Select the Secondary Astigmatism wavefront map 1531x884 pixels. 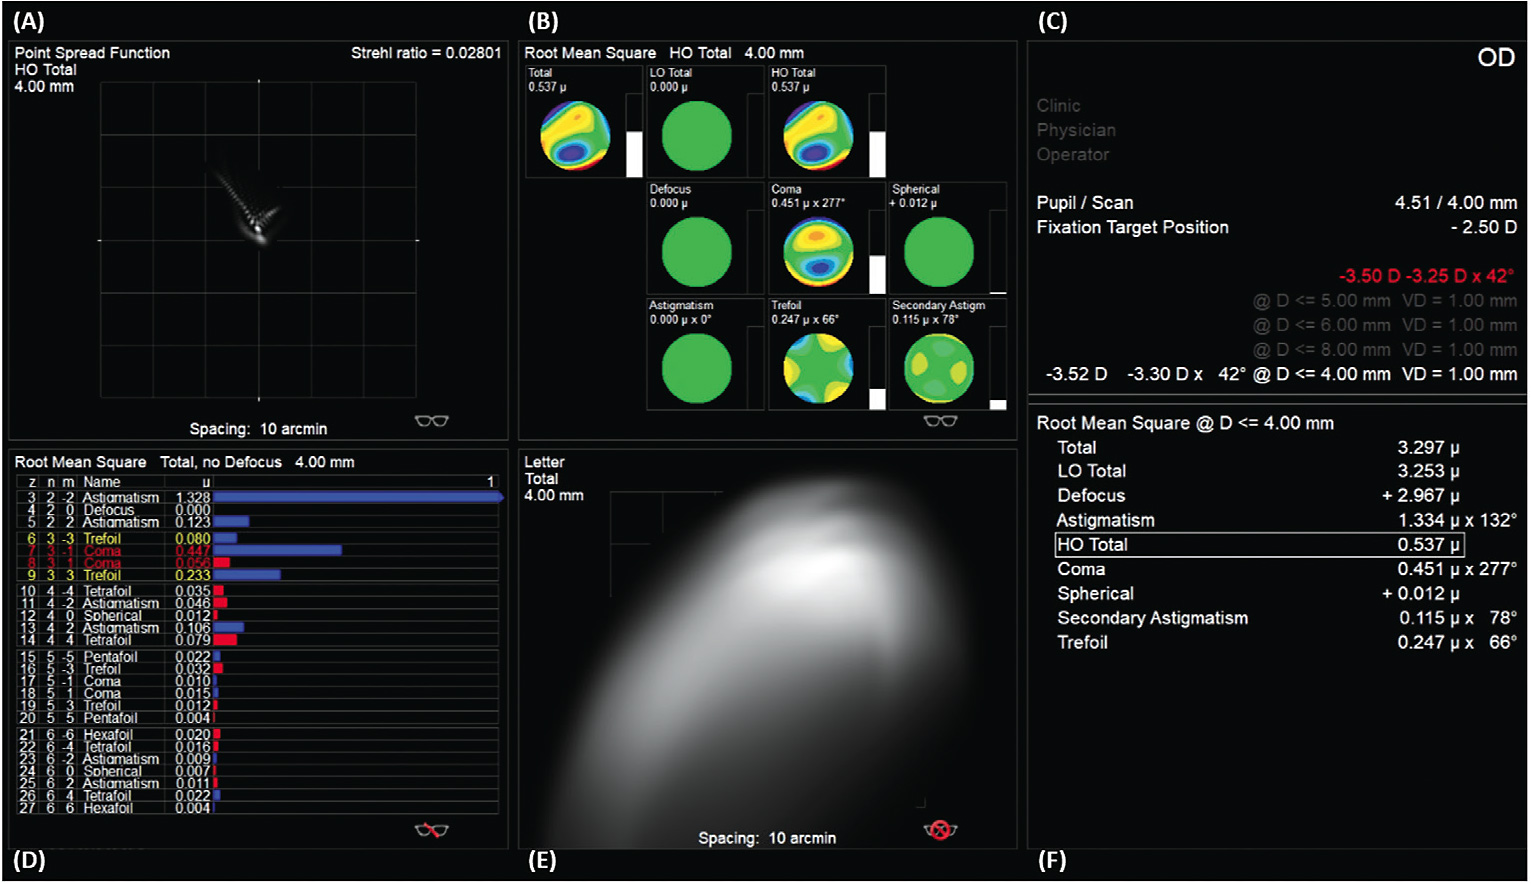coord(940,367)
